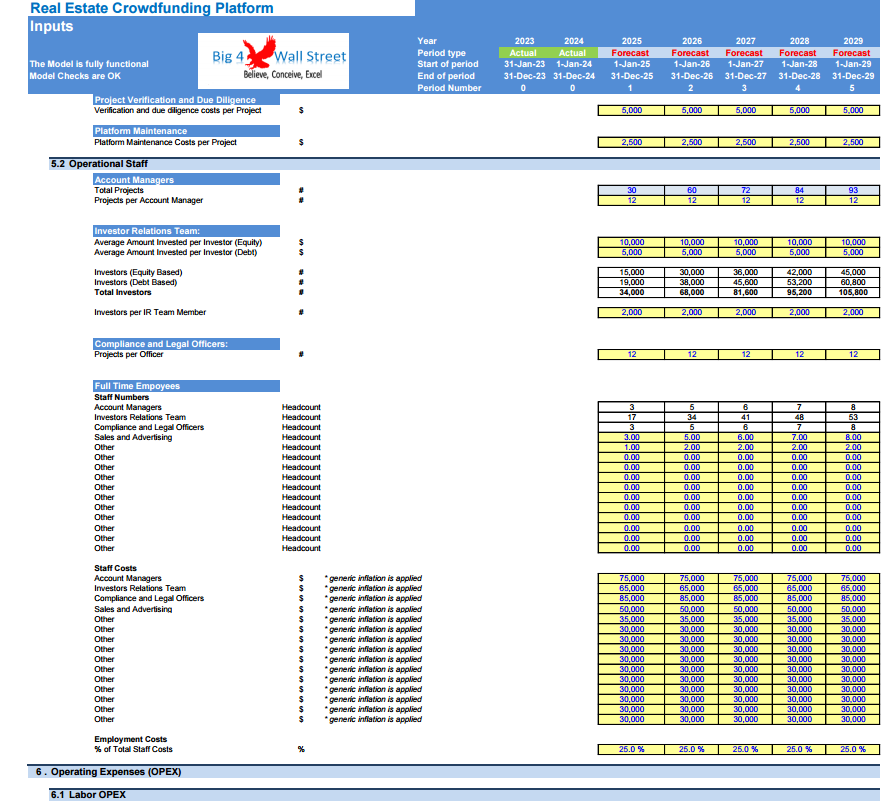Click the 'Staff Numbers' subheading
The height and width of the screenshot is (808, 895).
pyautogui.click(x=122, y=397)
